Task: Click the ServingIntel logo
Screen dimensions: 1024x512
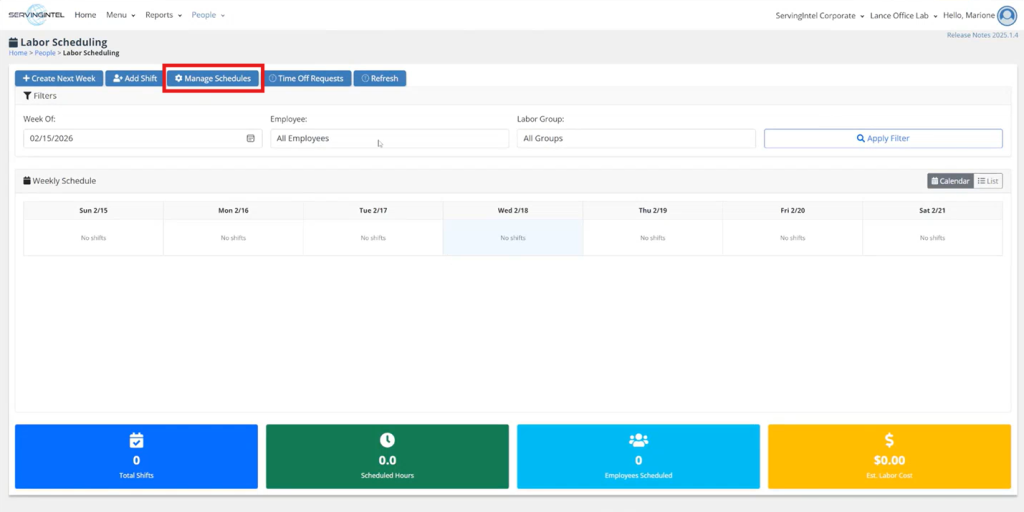Action: [36, 15]
